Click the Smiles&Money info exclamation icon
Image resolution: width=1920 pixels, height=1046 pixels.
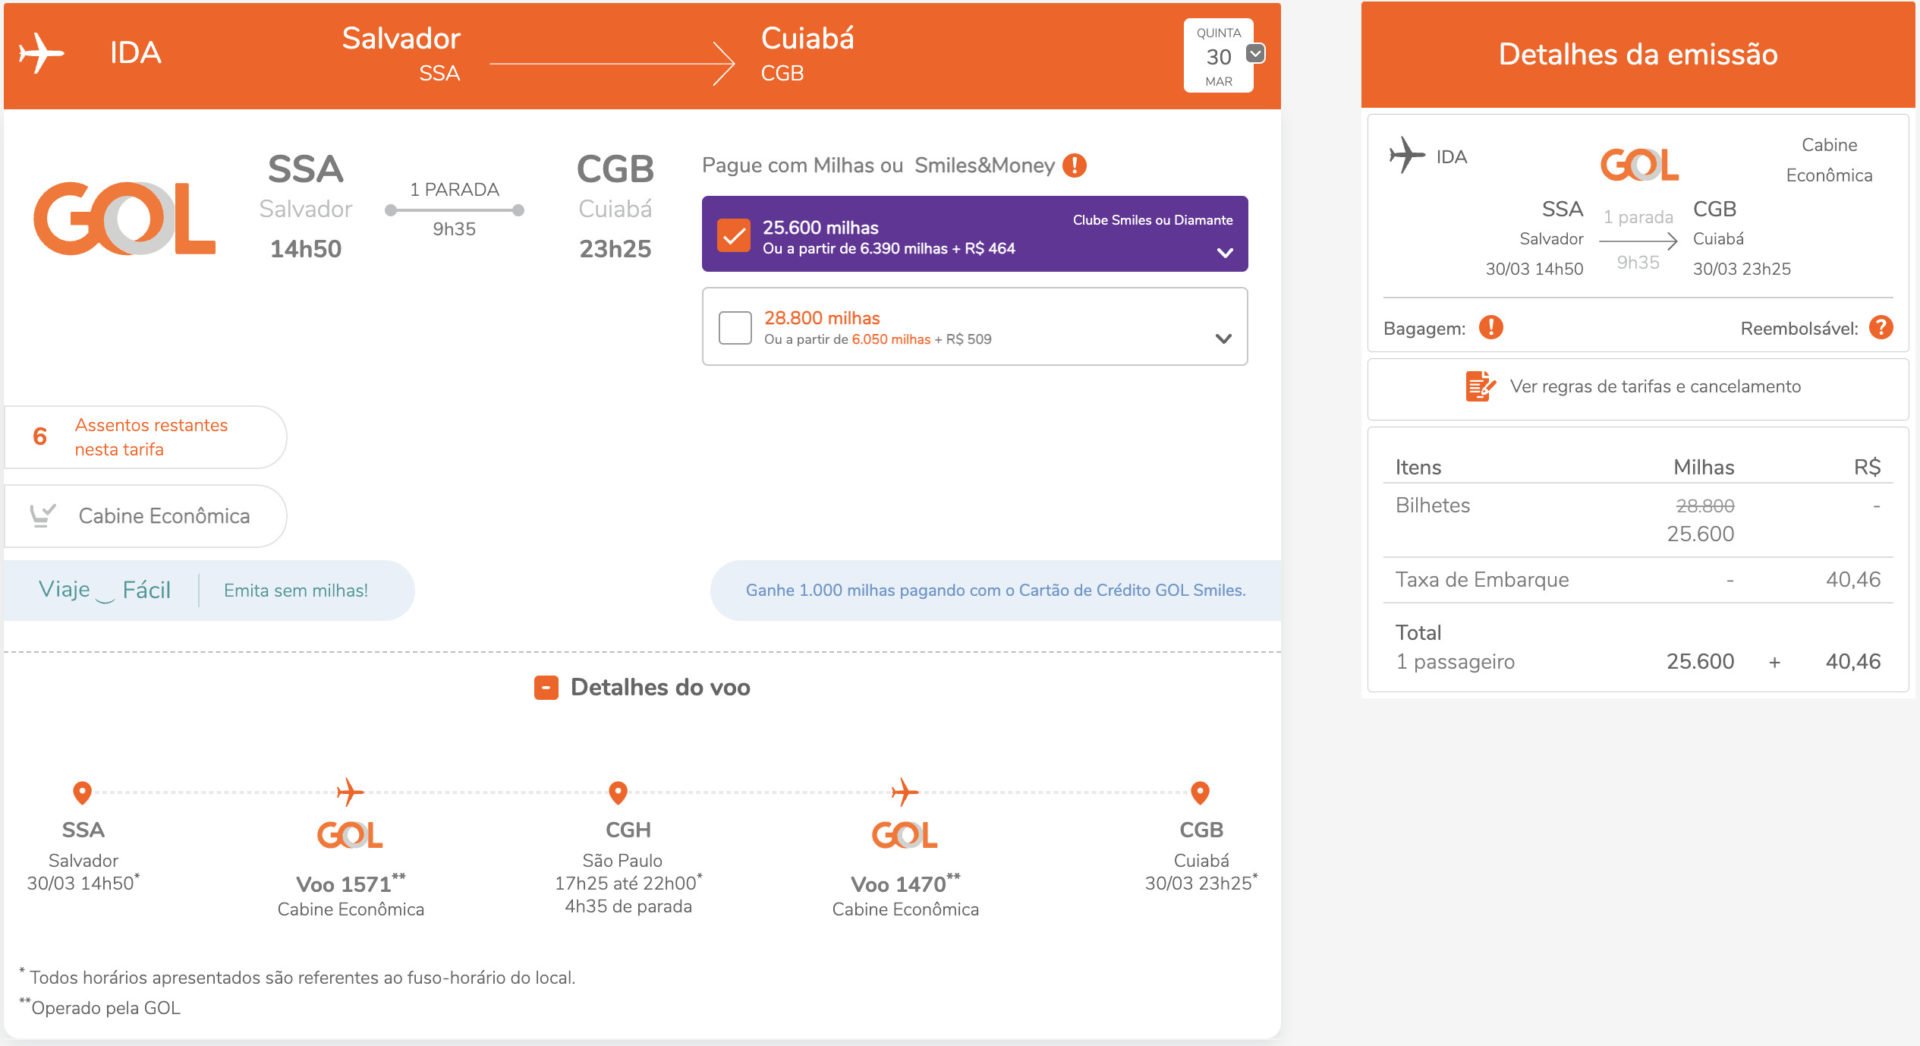click(x=1074, y=165)
